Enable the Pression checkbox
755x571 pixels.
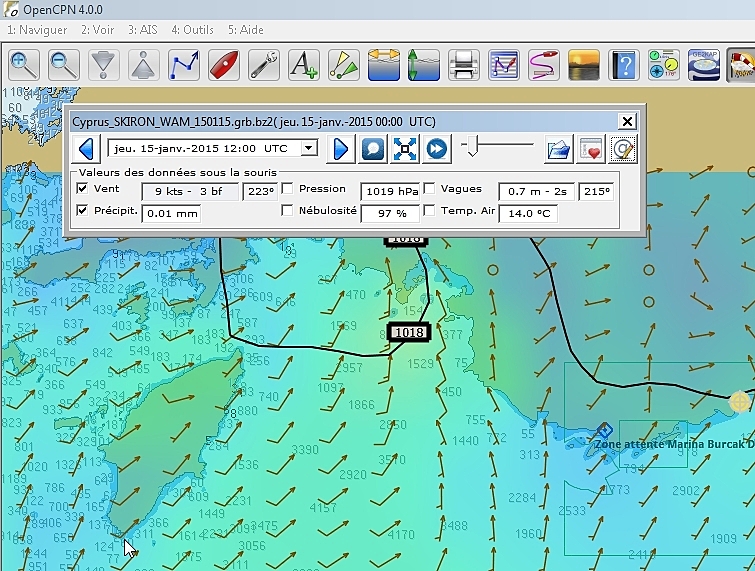pyautogui.click(x=287, y=188)
